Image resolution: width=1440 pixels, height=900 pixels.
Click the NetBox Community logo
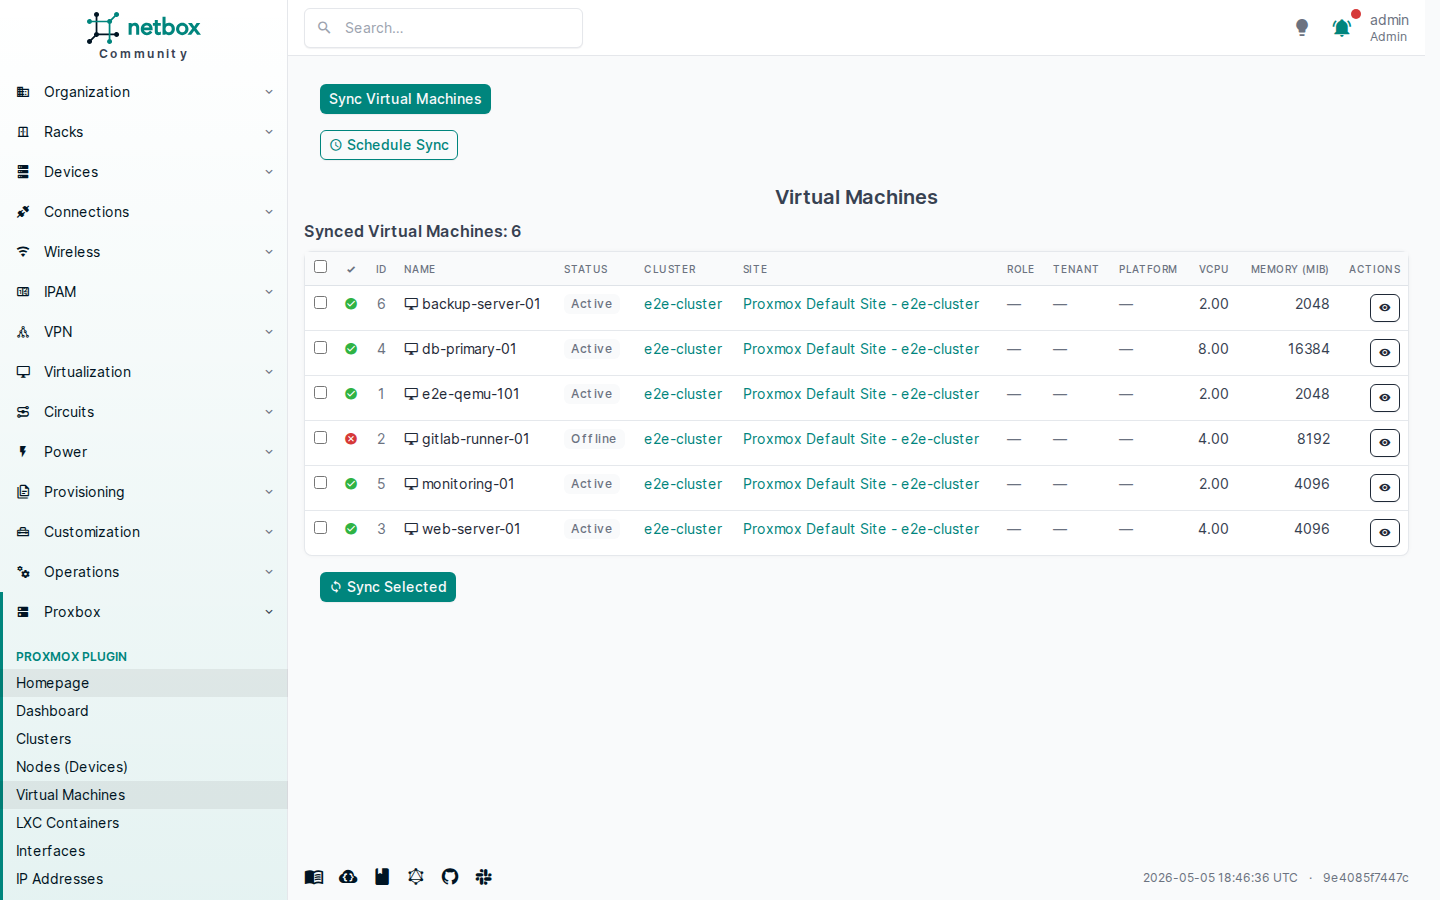[143, 36]
